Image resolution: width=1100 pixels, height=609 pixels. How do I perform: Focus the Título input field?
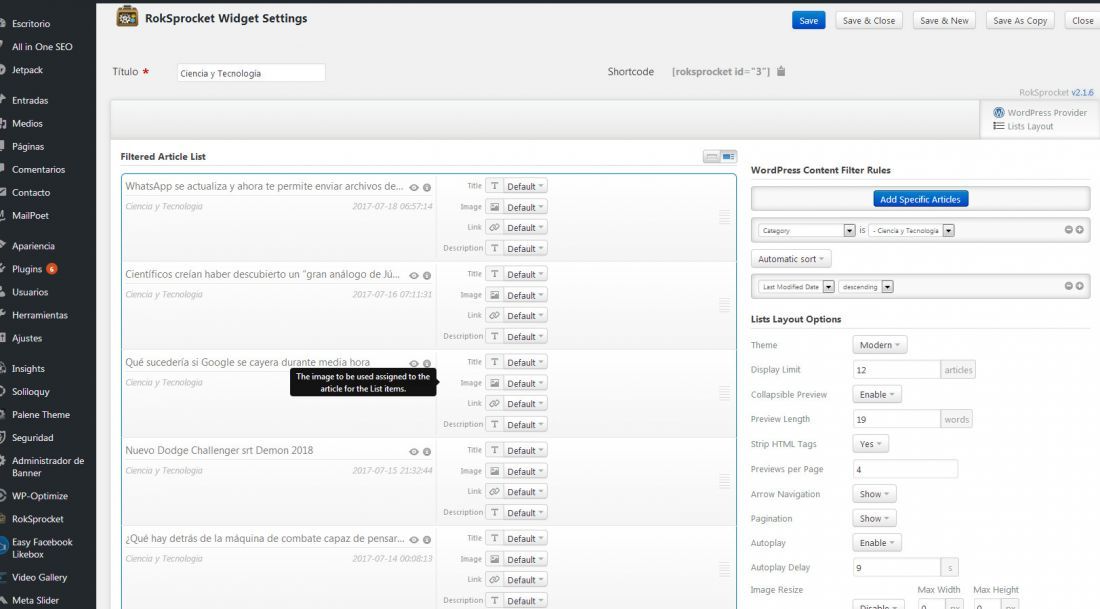tap(251, 73)
